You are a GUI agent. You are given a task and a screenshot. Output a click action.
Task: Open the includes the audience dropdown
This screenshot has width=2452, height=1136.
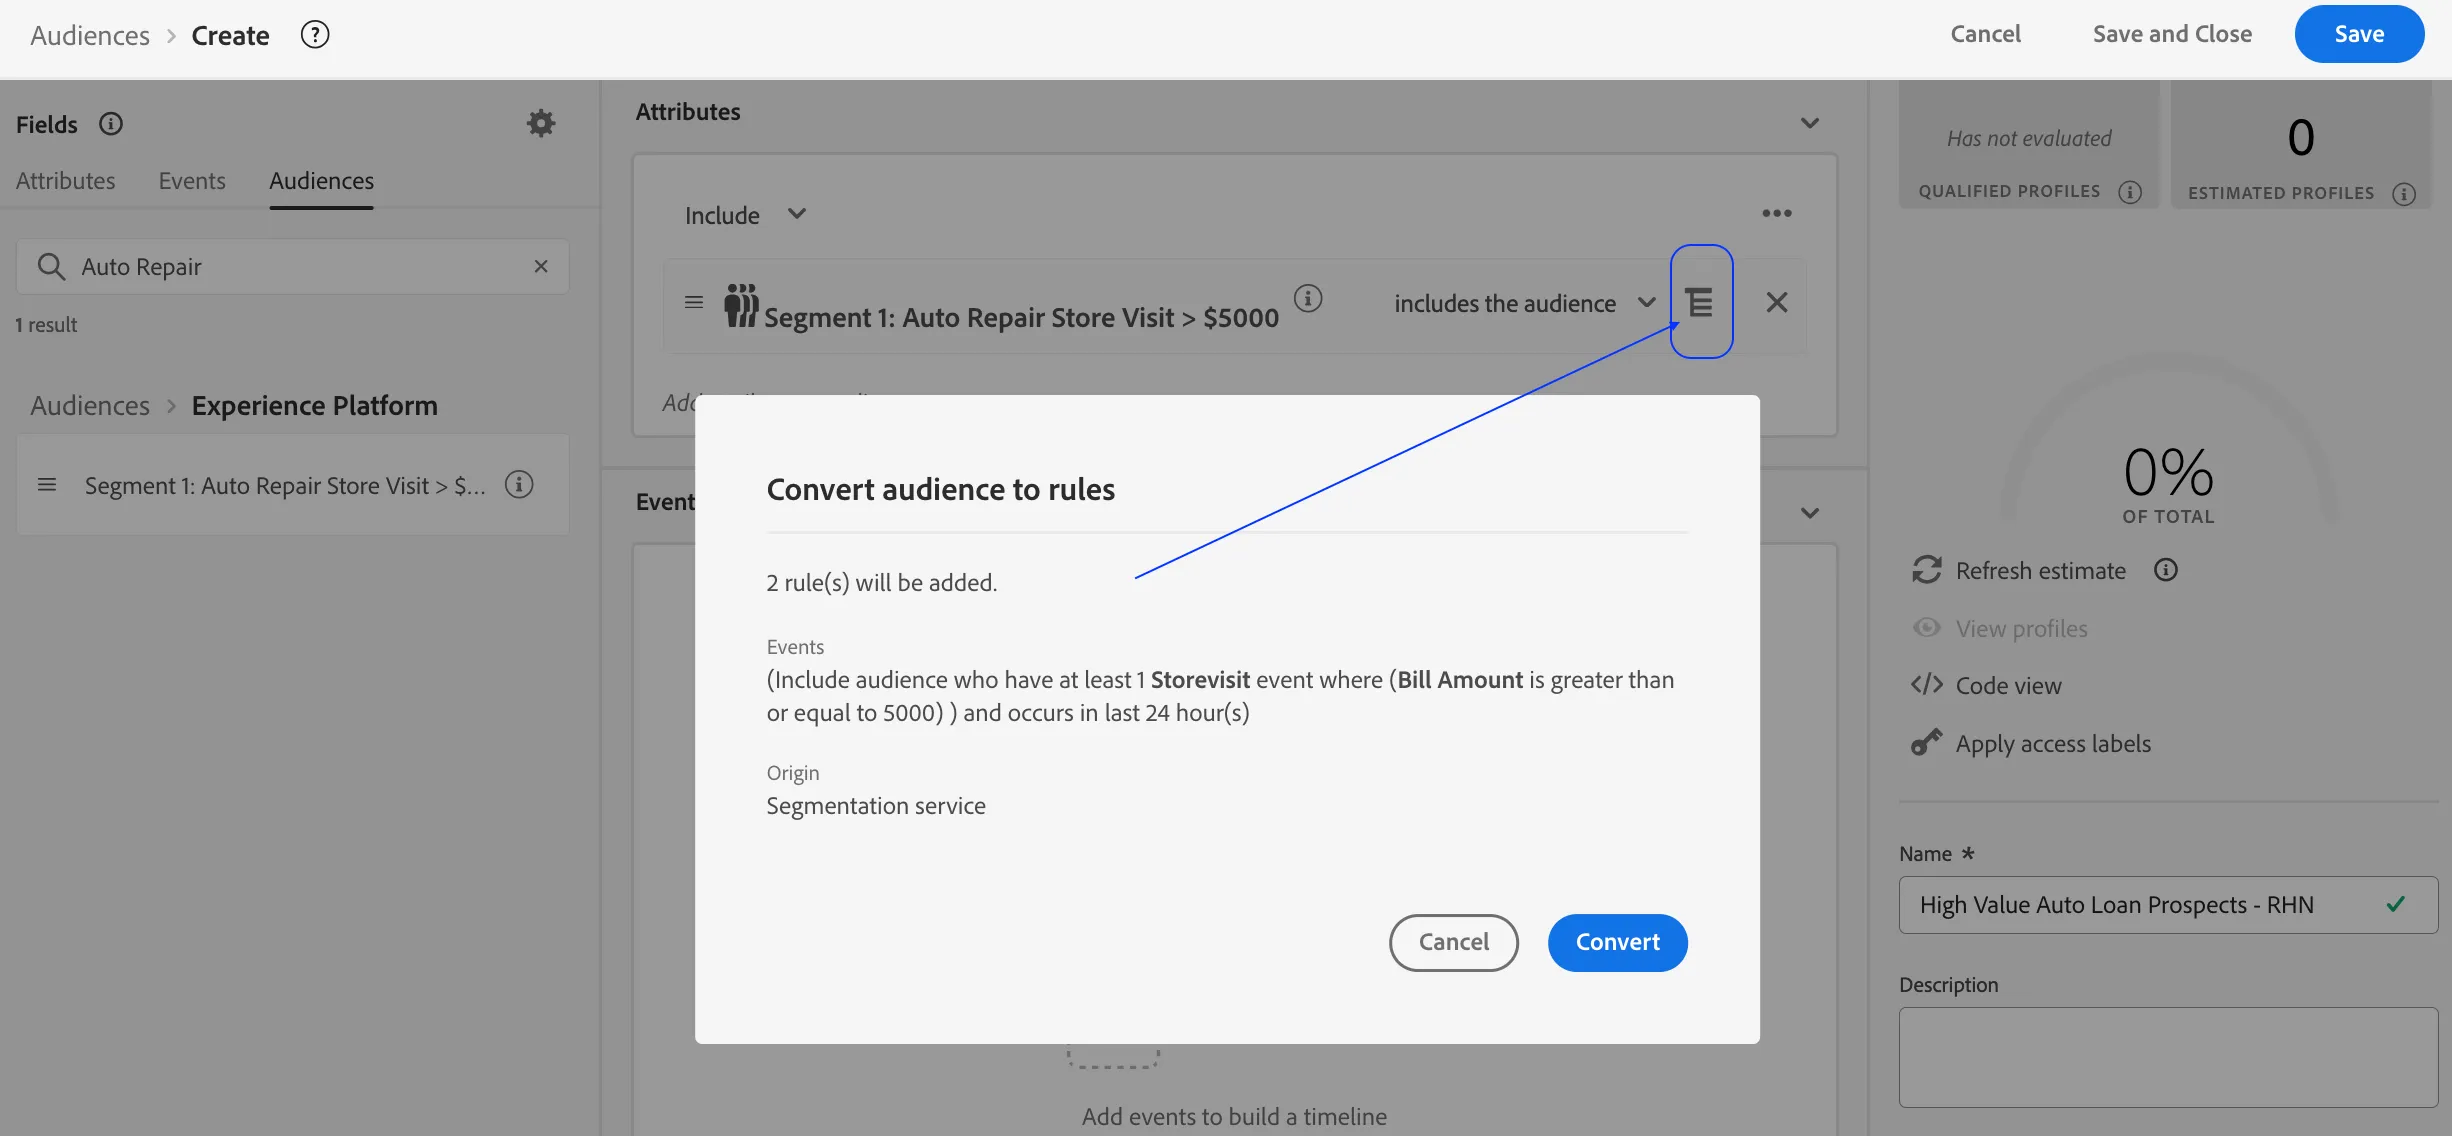click(1525, 303)
